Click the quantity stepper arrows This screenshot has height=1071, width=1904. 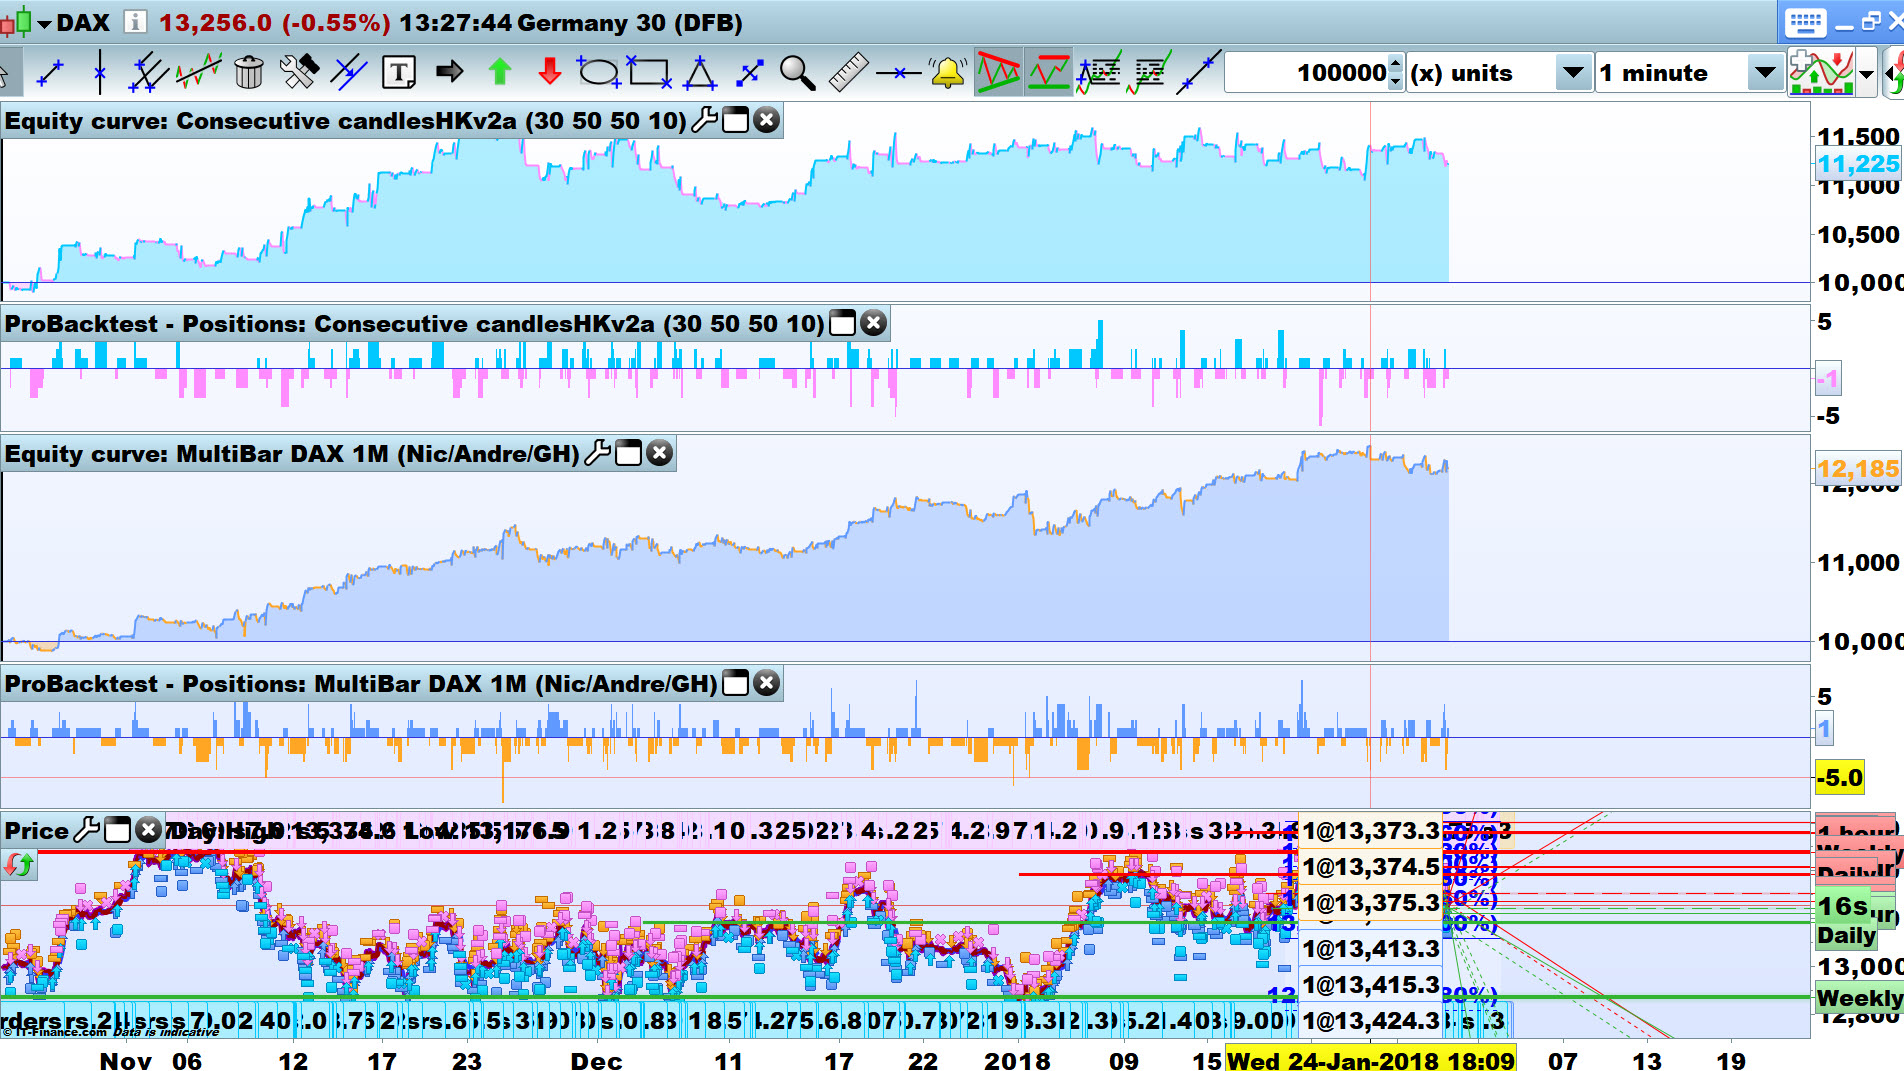(x=1397, y=73)
